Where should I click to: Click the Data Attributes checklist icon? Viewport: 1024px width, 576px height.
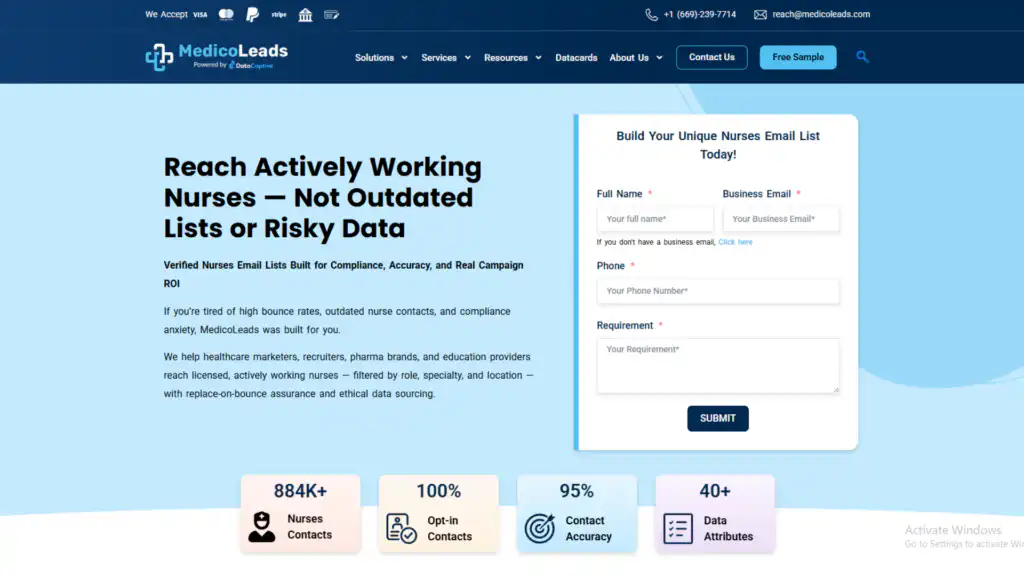678,528
